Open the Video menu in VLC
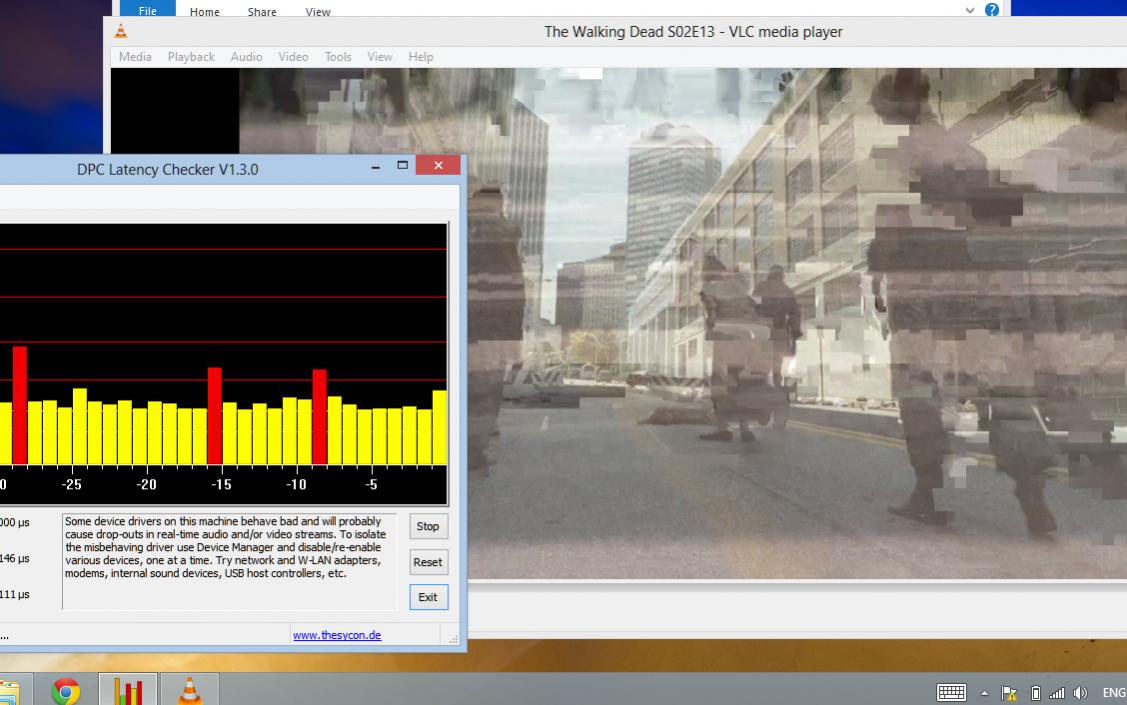This screenshot has height=705, width=1127. point(293,57)
